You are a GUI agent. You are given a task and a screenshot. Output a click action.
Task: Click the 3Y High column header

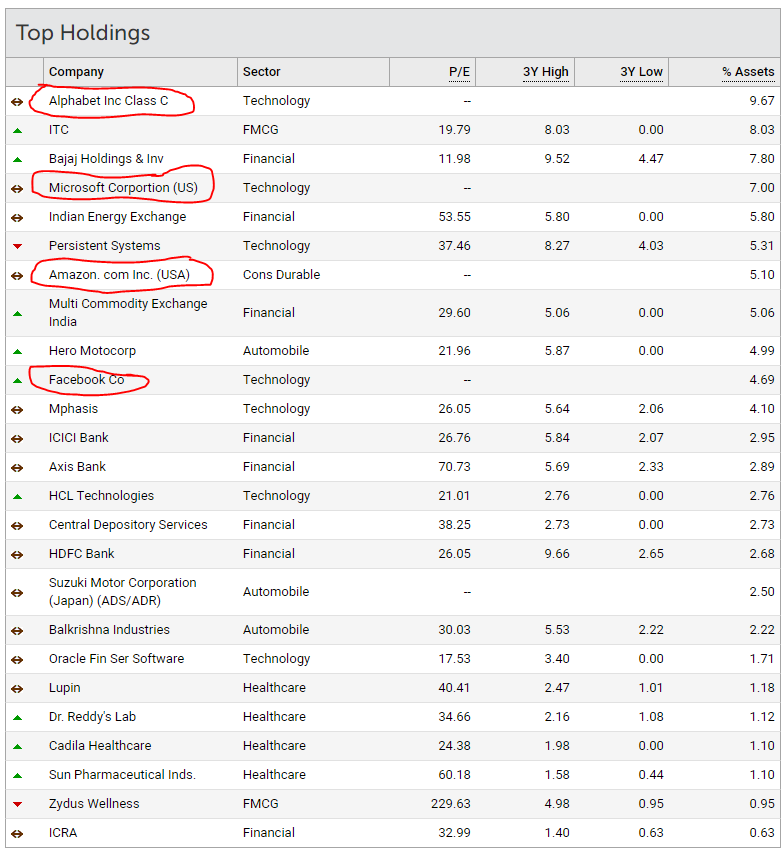tap(546, 72)
